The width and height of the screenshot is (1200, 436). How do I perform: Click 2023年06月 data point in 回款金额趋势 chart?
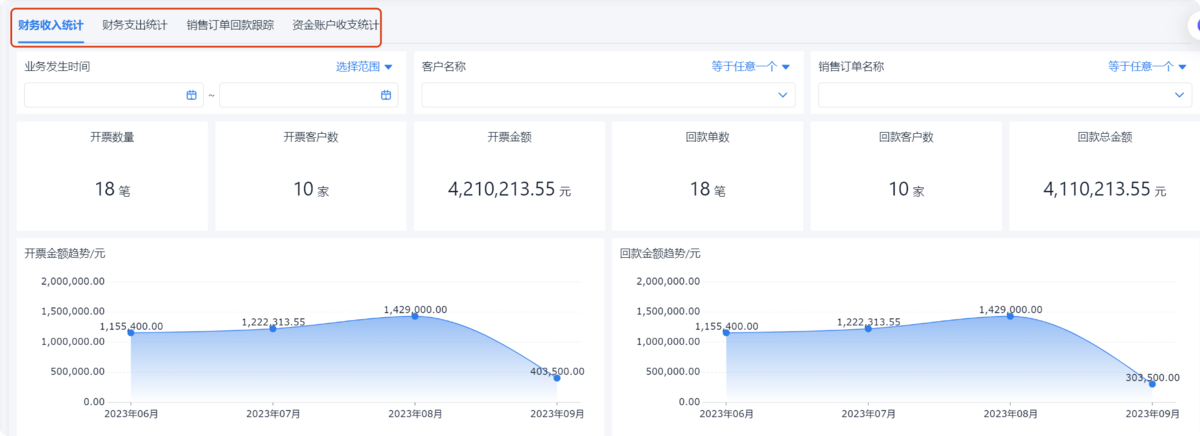click(x=726, y=332)
